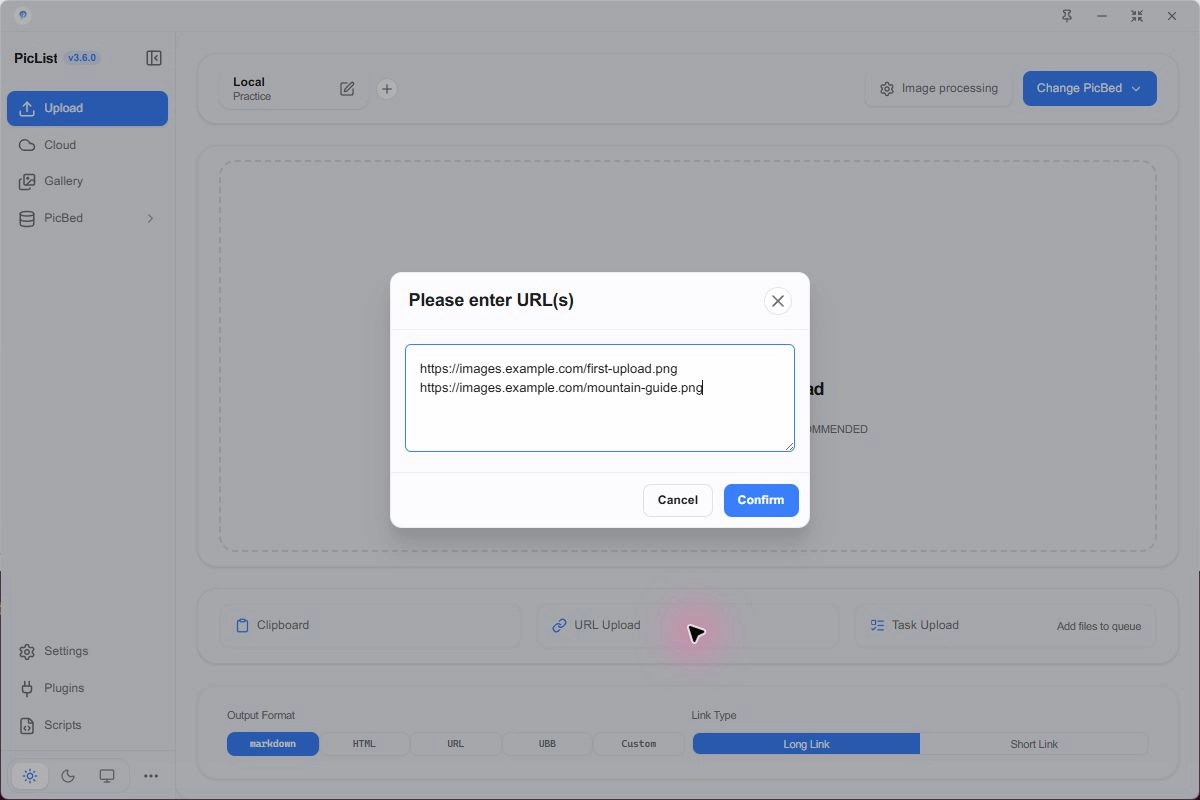Click the Settings gear icon in sidebar

pyautogui.click(x=27, y=652)
